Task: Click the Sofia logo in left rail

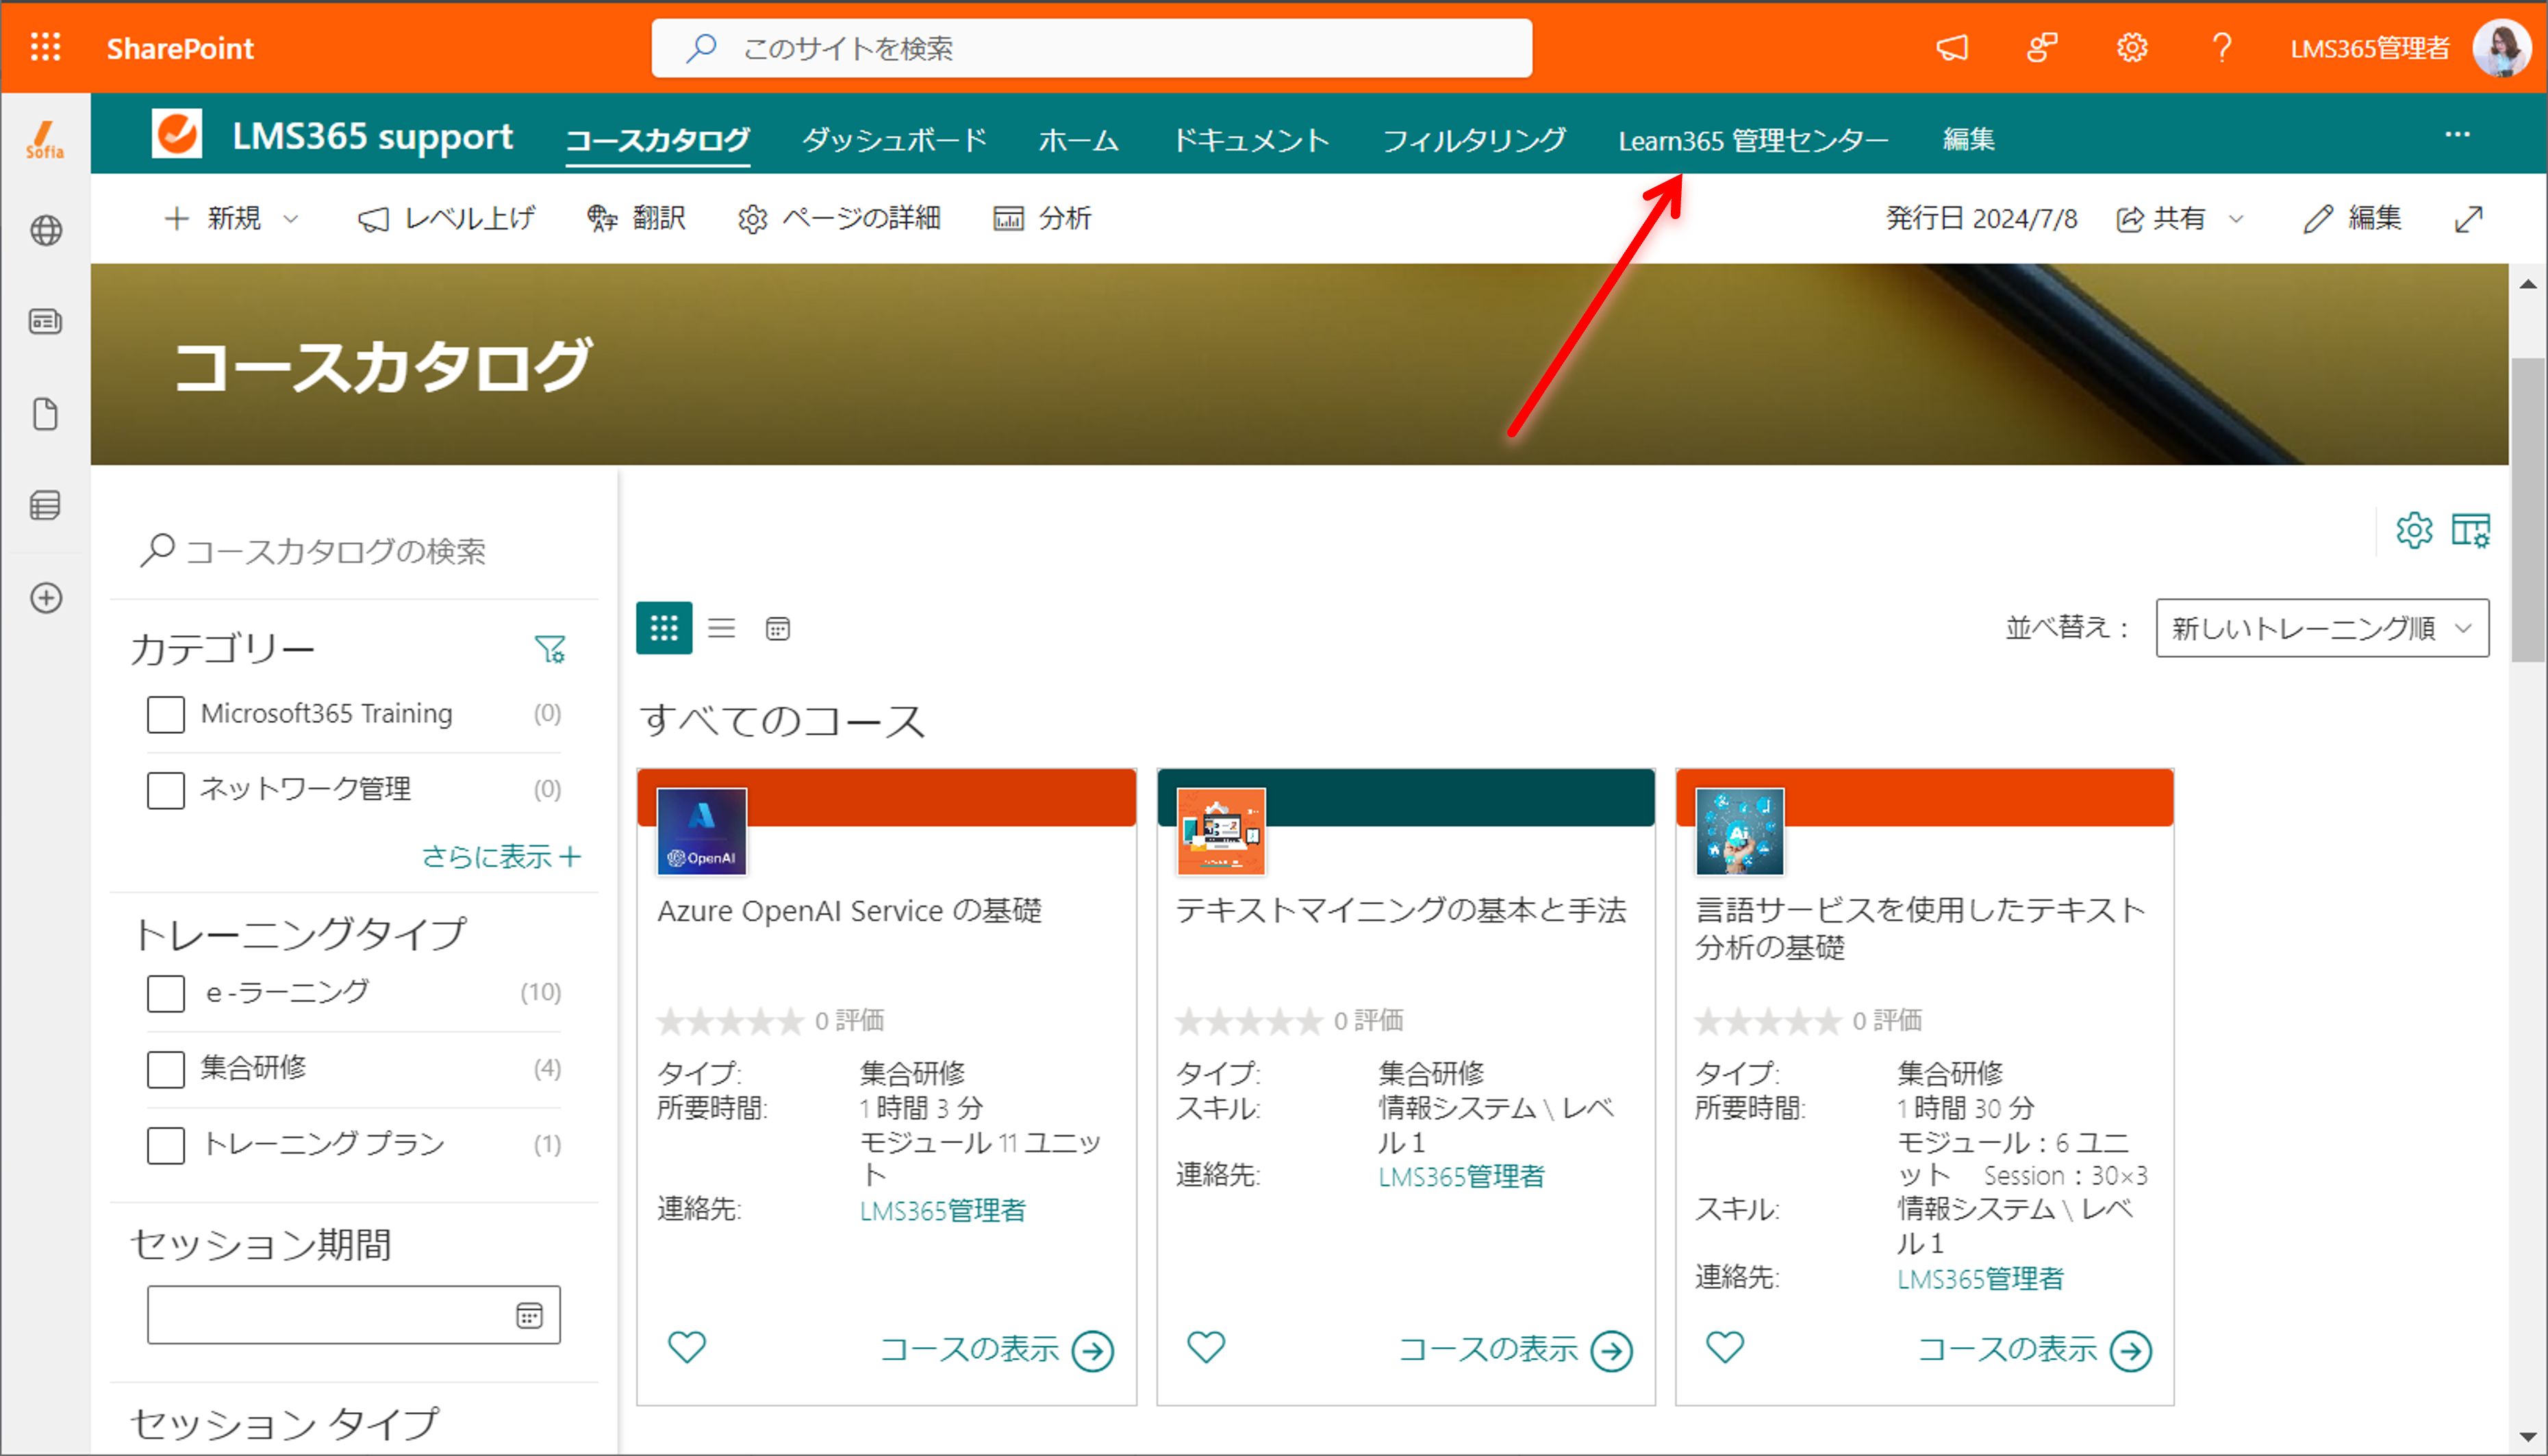Action: pyautogui.click(x=45, y=139)
